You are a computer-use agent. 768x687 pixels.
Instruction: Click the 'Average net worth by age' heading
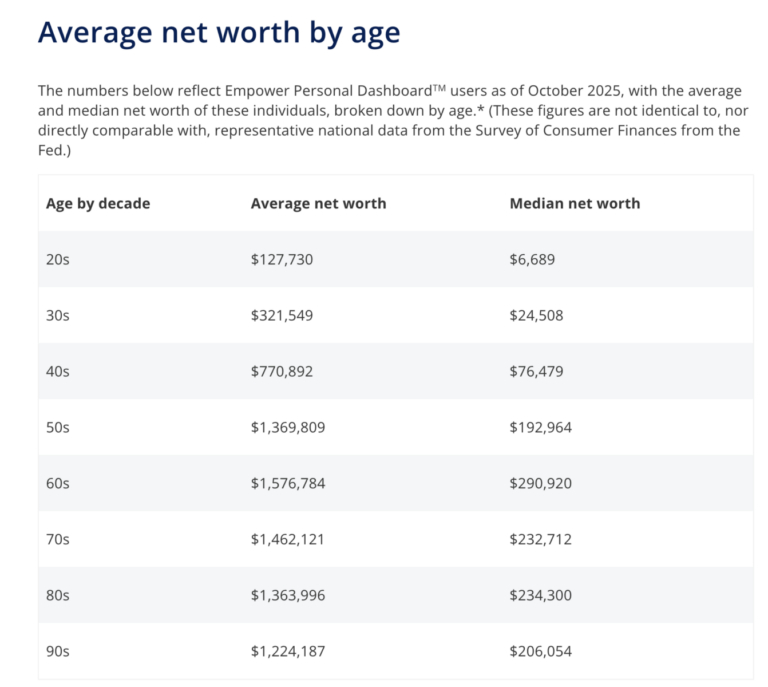pyautogui.click(x=218, y=32)
